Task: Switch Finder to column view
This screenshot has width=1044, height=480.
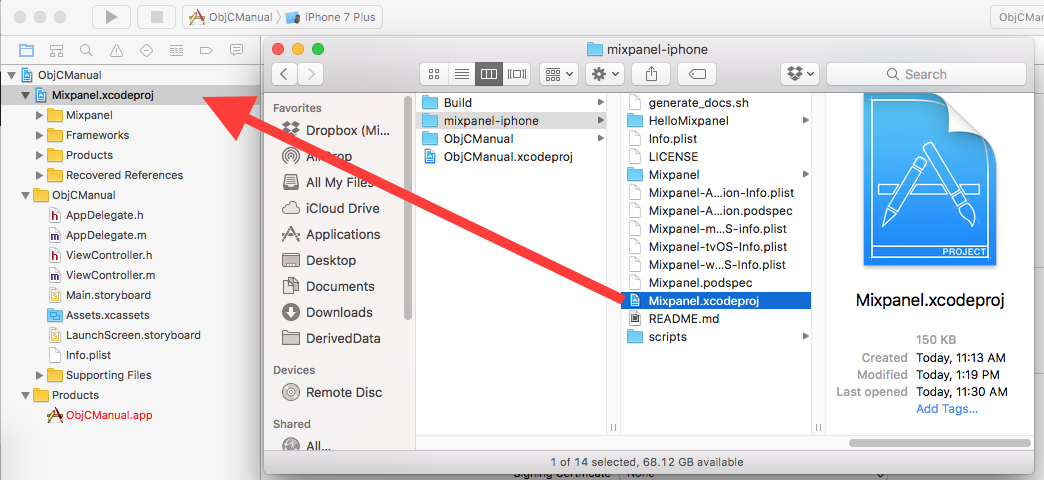Action: (x=489, y=74)
